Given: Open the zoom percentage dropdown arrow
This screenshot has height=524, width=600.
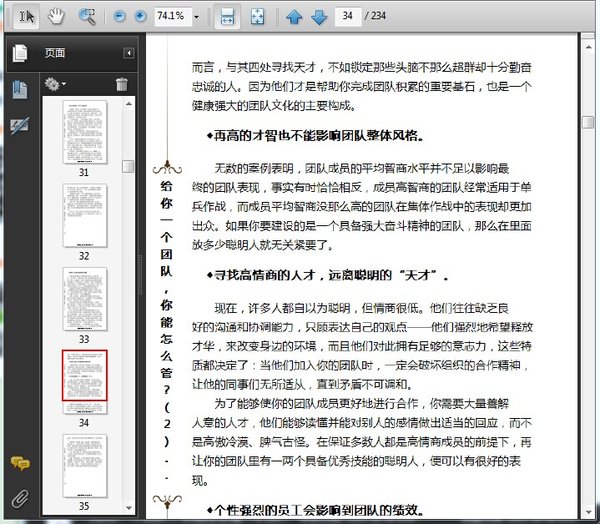Looking at the screenshot, I should (x=196, y=17).
